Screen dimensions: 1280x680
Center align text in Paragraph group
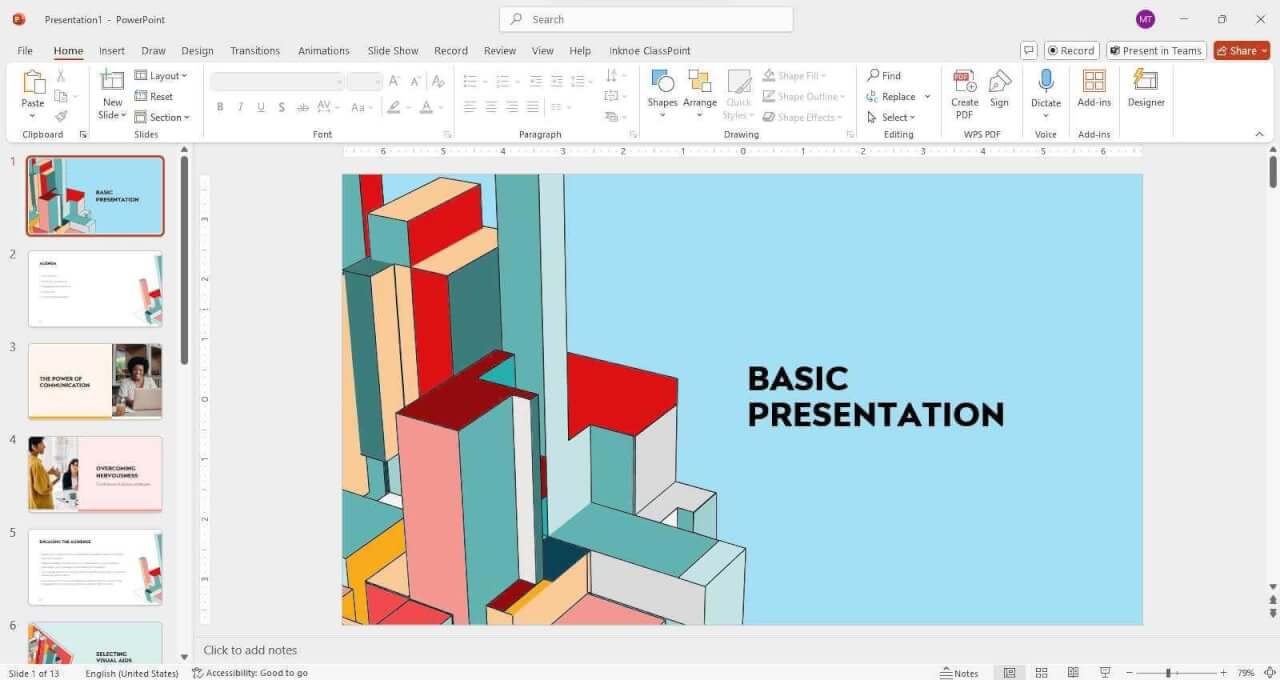[491, 107]
